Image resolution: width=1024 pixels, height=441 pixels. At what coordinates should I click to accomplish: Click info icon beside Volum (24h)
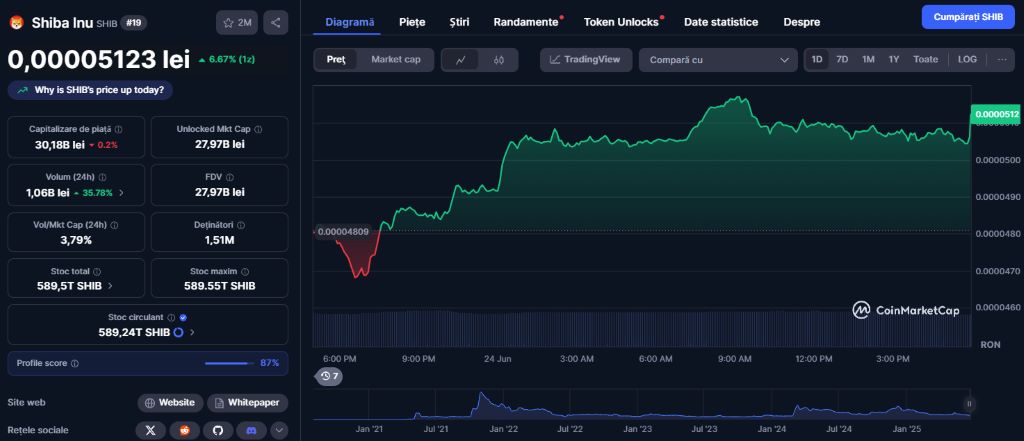(x=103, y=177)
